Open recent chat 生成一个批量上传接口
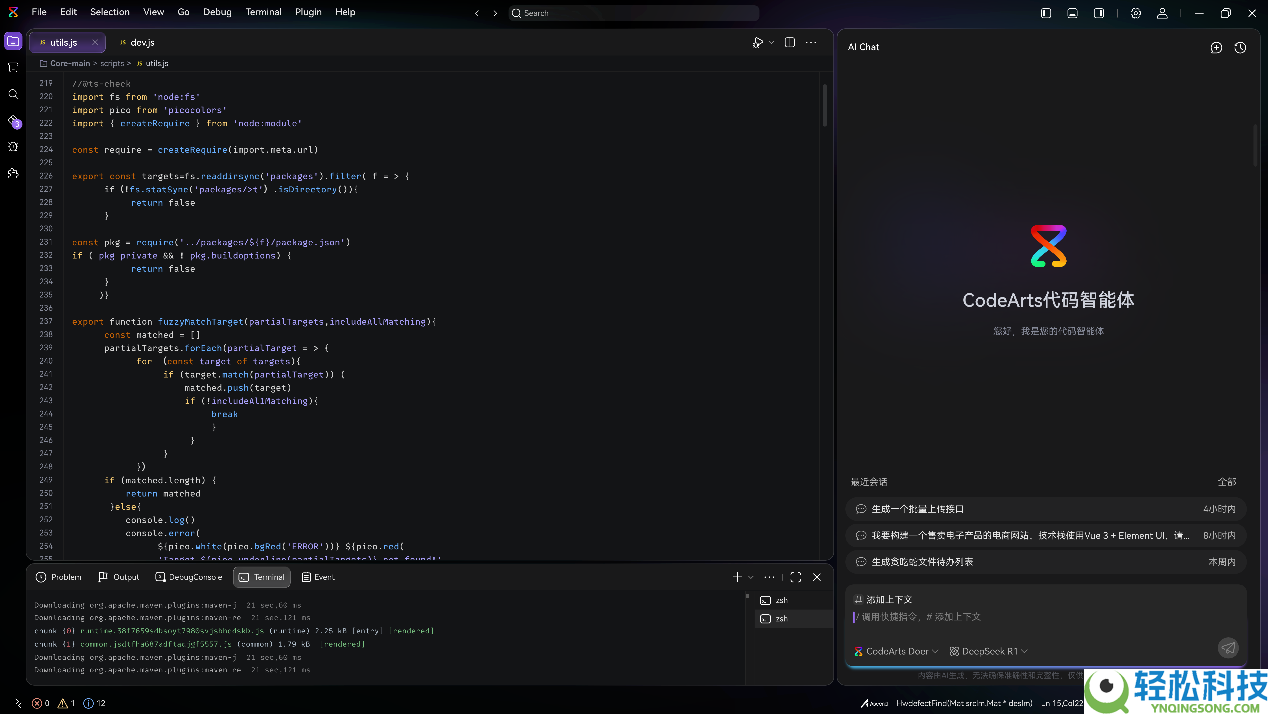This screenshot has height=714, width=1268. pos(917,509)
